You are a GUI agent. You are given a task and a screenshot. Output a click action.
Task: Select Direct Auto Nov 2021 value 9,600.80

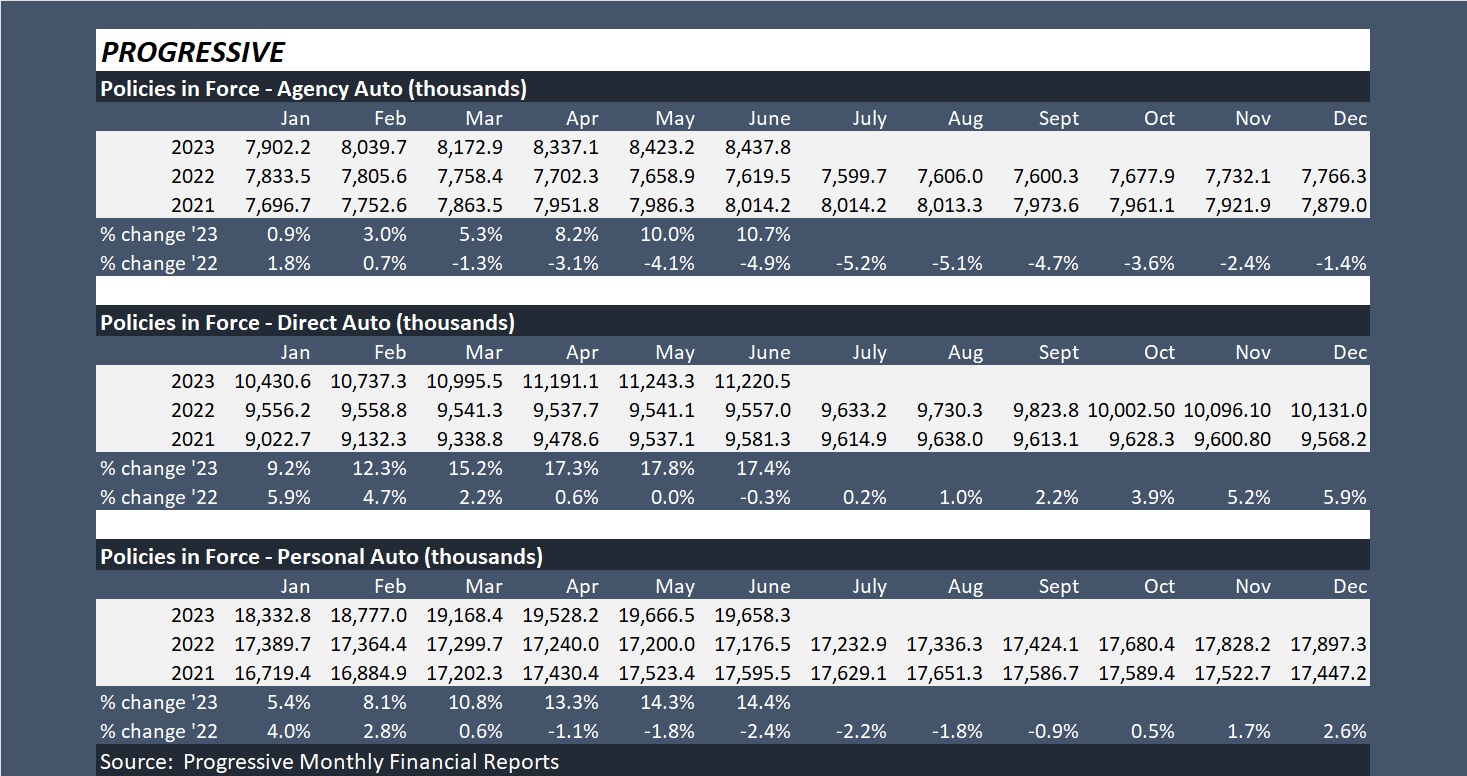point(1225,439)
